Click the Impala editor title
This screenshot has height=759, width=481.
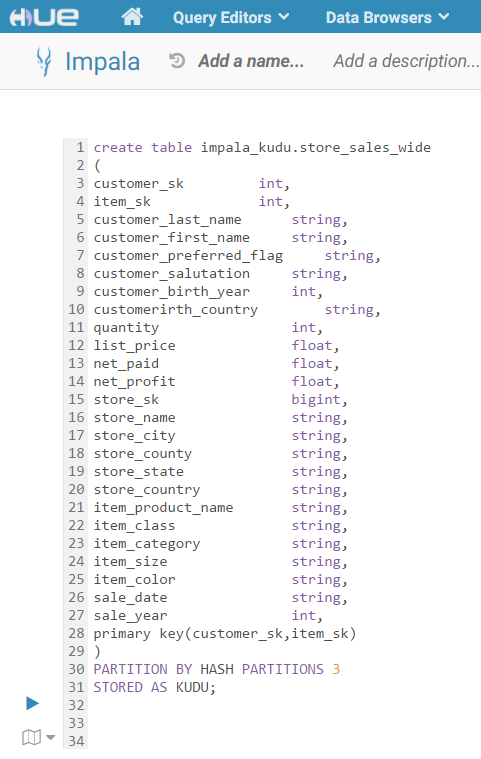click(103, 62)
